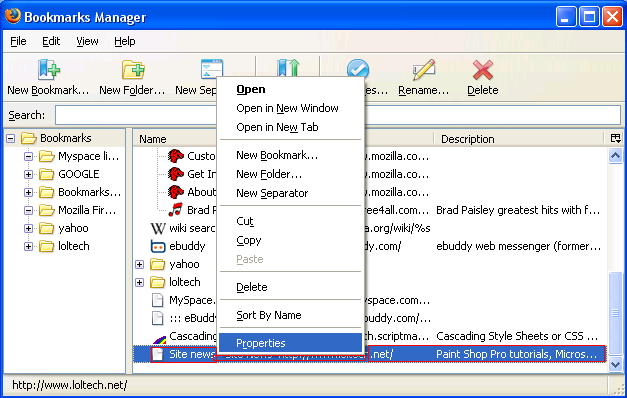Select the GOOGLE folder label in tree
Viewport: 627px width, 398px height.
pyautogui.click(x=79, y=174)
